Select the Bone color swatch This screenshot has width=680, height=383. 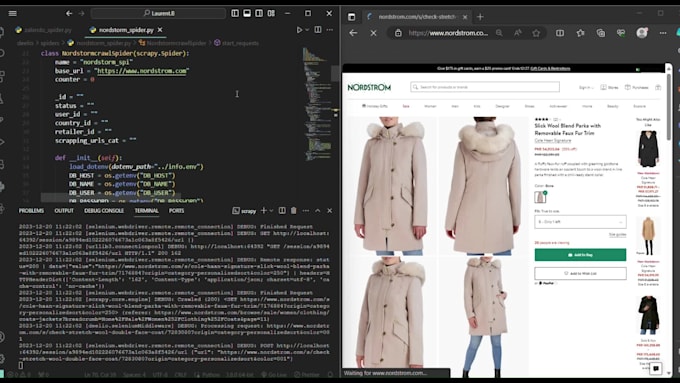(x=540, y=197)
